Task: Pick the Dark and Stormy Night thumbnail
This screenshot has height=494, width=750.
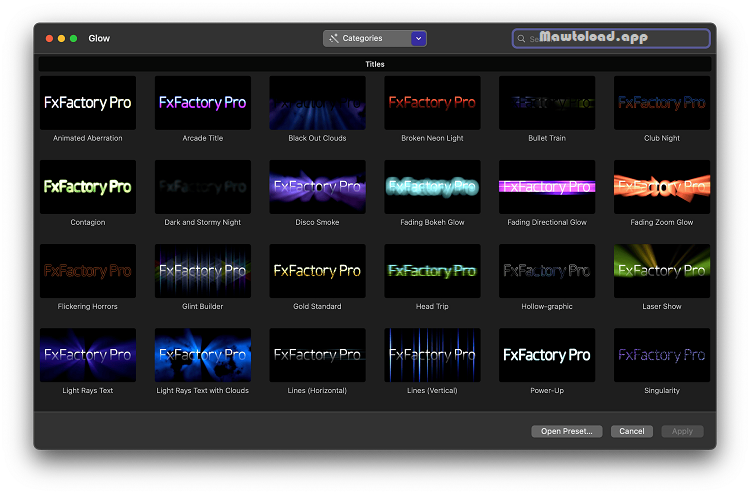Action: (203, 187)
